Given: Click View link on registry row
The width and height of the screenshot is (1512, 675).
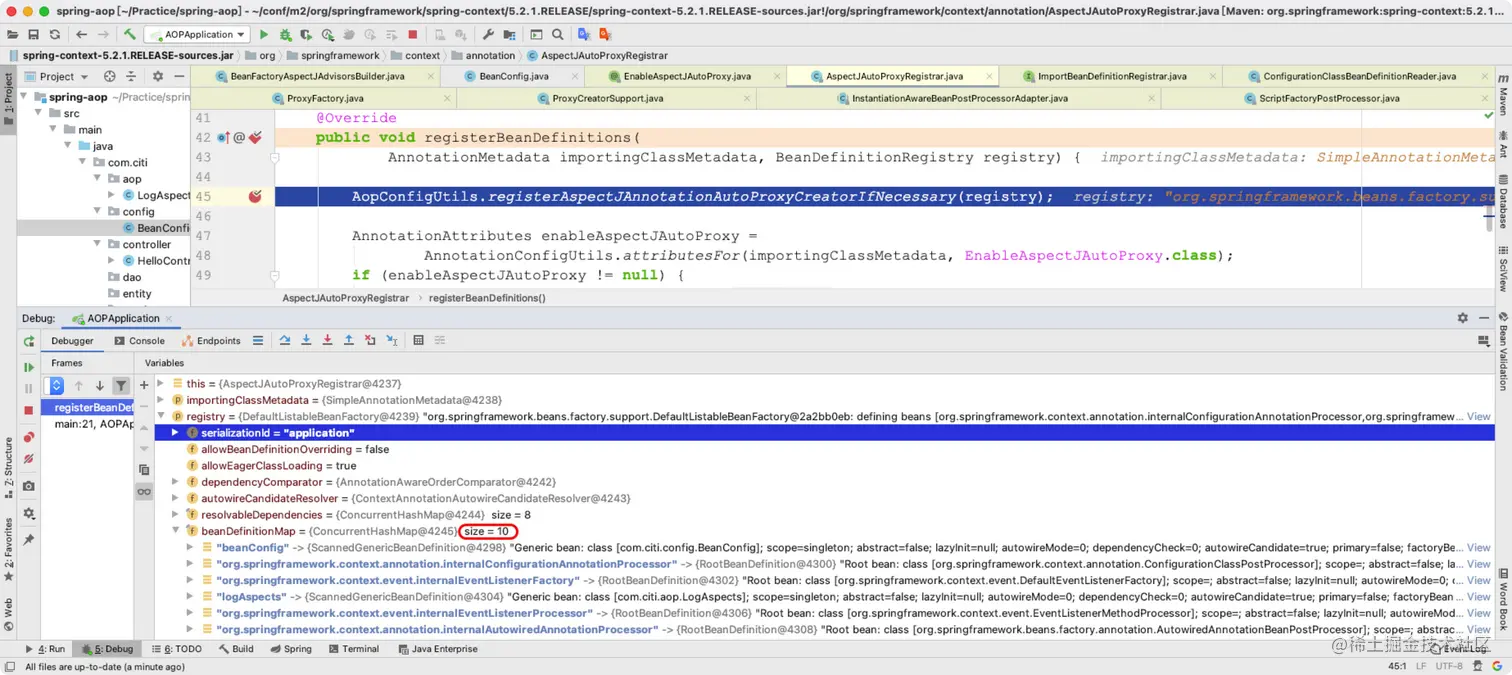Looking at the screenshot, I should pos(1478,416).
